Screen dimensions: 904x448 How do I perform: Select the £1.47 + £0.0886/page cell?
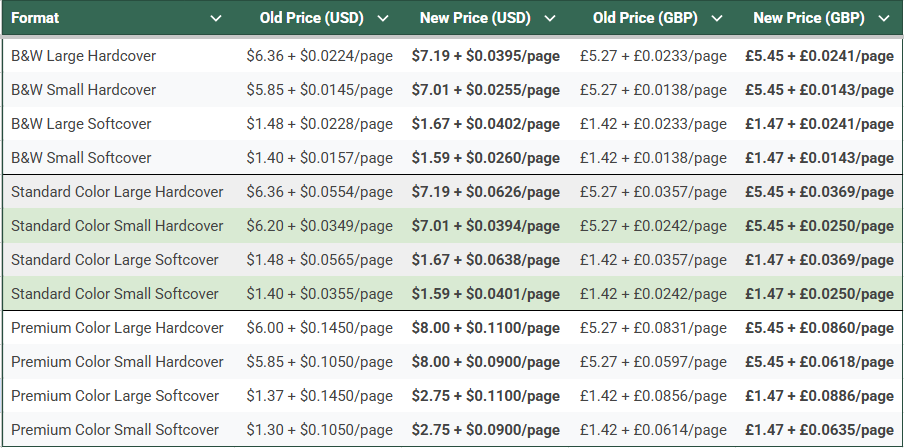click(x=819, y=396)
